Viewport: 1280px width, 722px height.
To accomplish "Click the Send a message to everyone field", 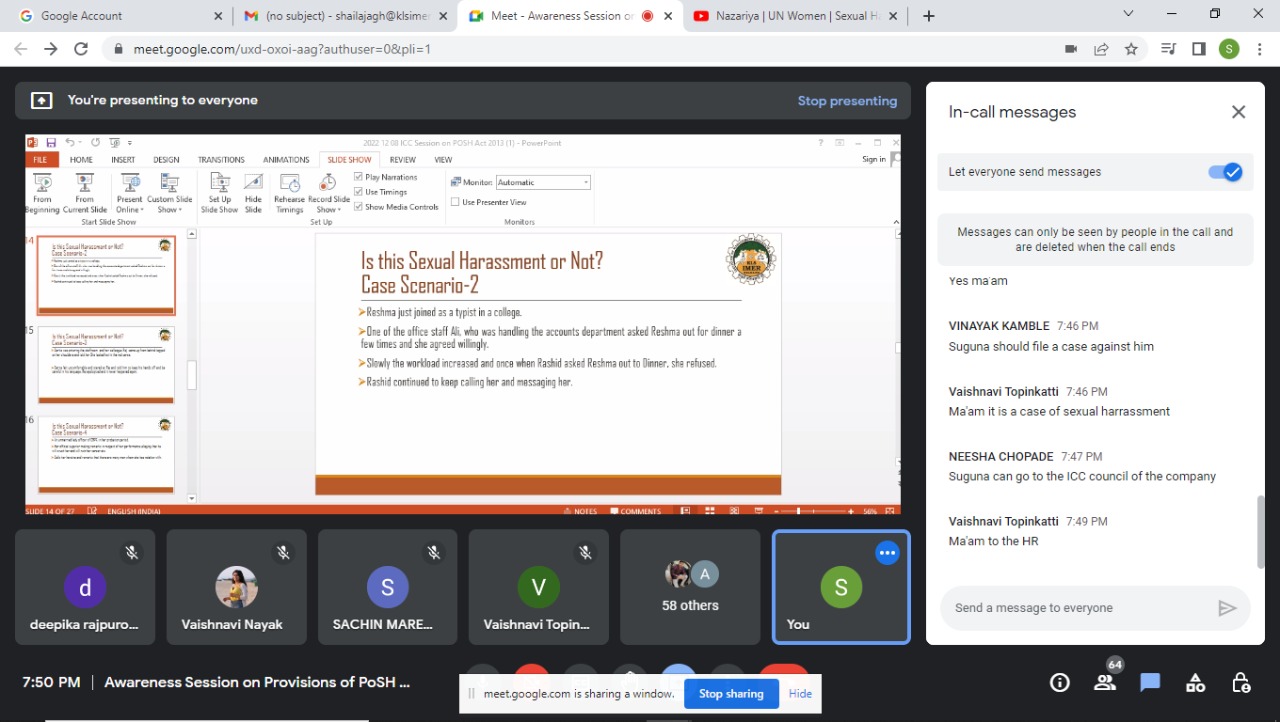I will tap(1075, 608).
